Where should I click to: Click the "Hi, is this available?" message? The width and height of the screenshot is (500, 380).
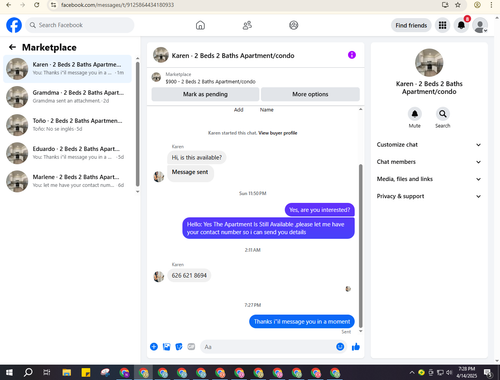click(x=197, y=158)
